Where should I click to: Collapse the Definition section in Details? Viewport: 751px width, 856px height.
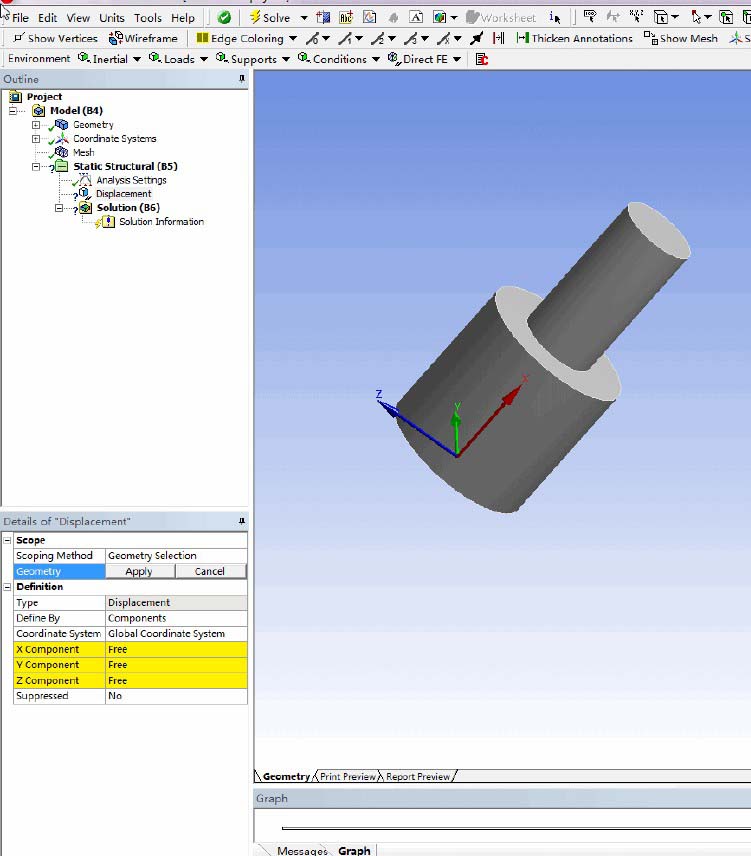click(8, 587)
